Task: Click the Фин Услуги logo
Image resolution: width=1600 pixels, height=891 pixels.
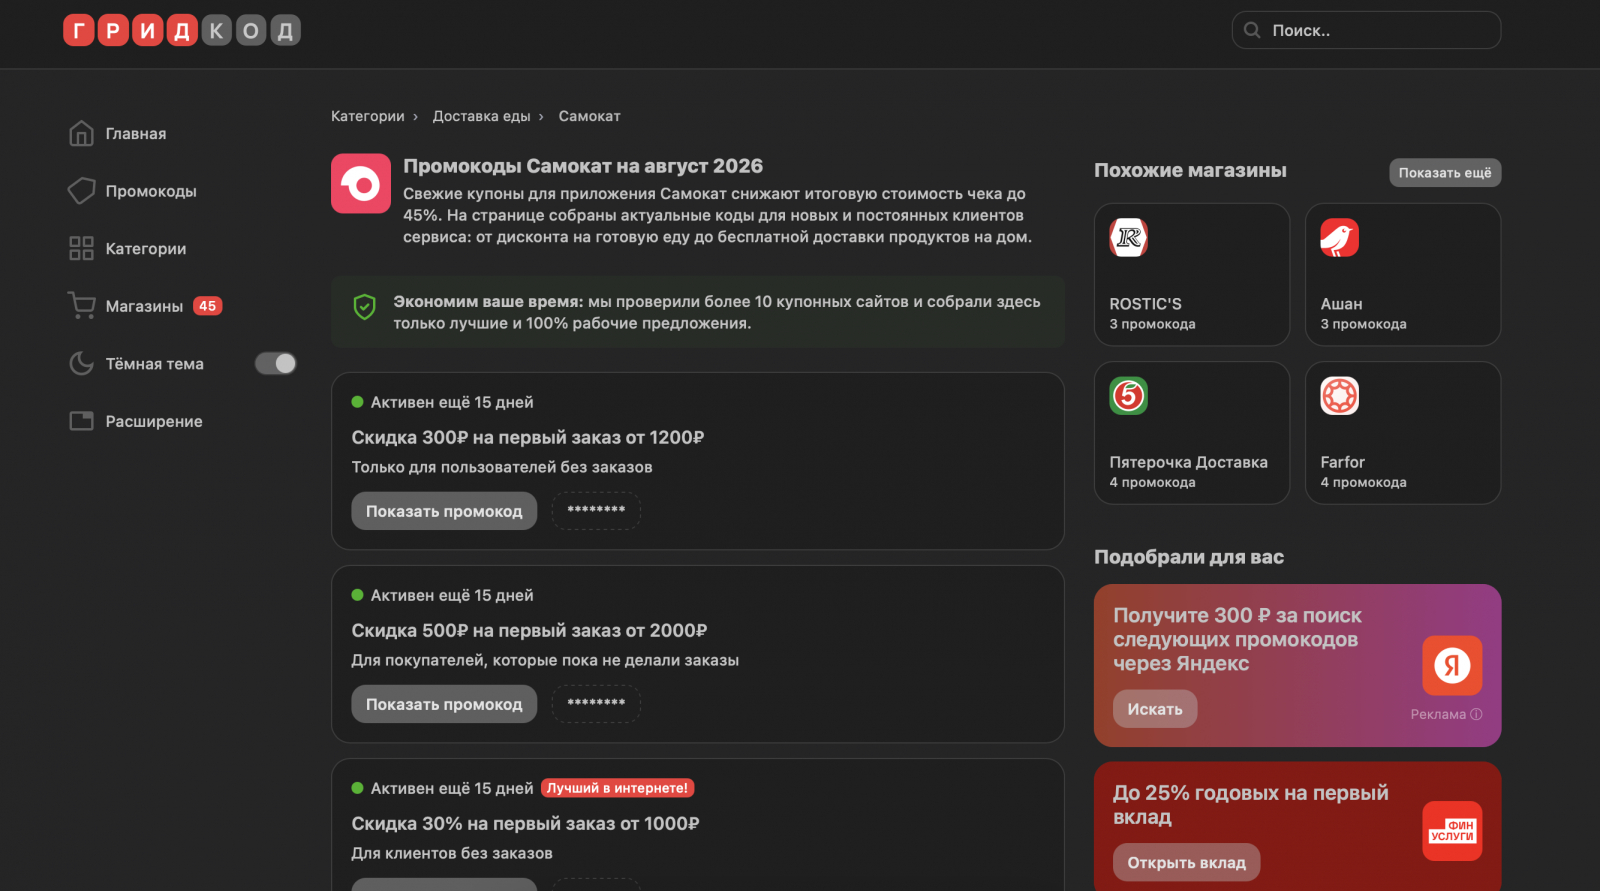Action: click(1452, 831)
